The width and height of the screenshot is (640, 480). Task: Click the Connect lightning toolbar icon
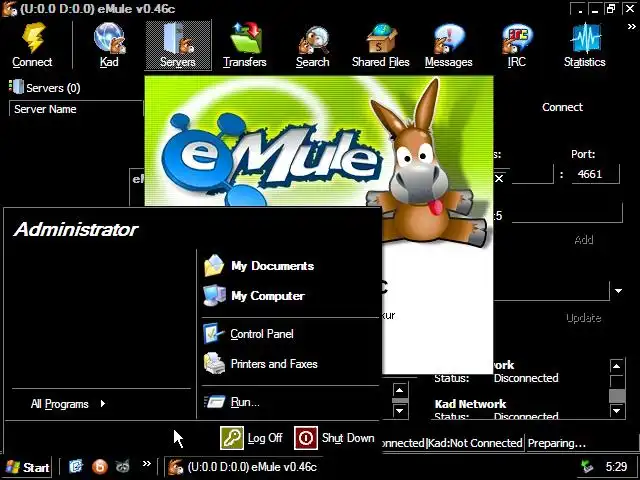click(x=32, y=45)
